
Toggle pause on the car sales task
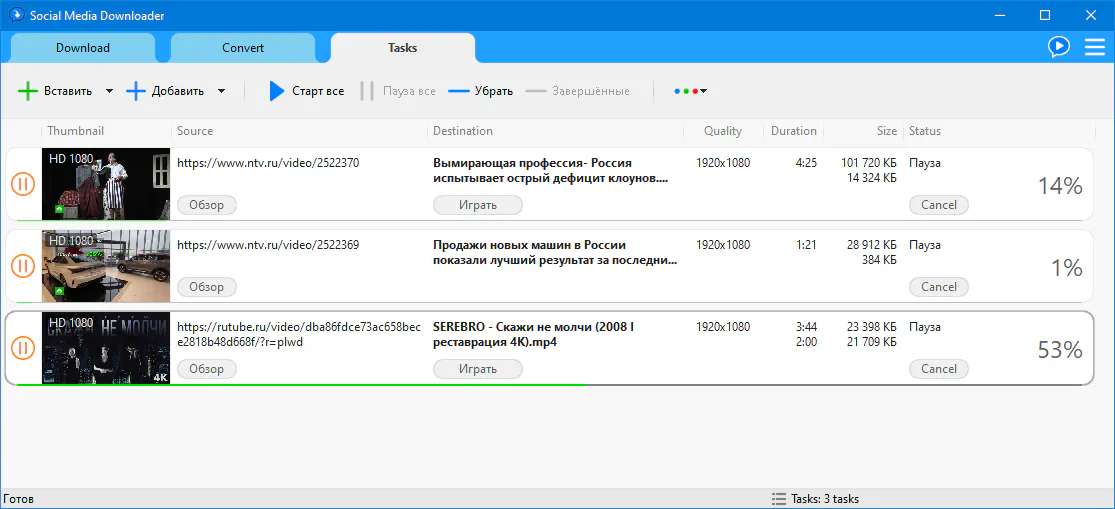coord(23,266)
